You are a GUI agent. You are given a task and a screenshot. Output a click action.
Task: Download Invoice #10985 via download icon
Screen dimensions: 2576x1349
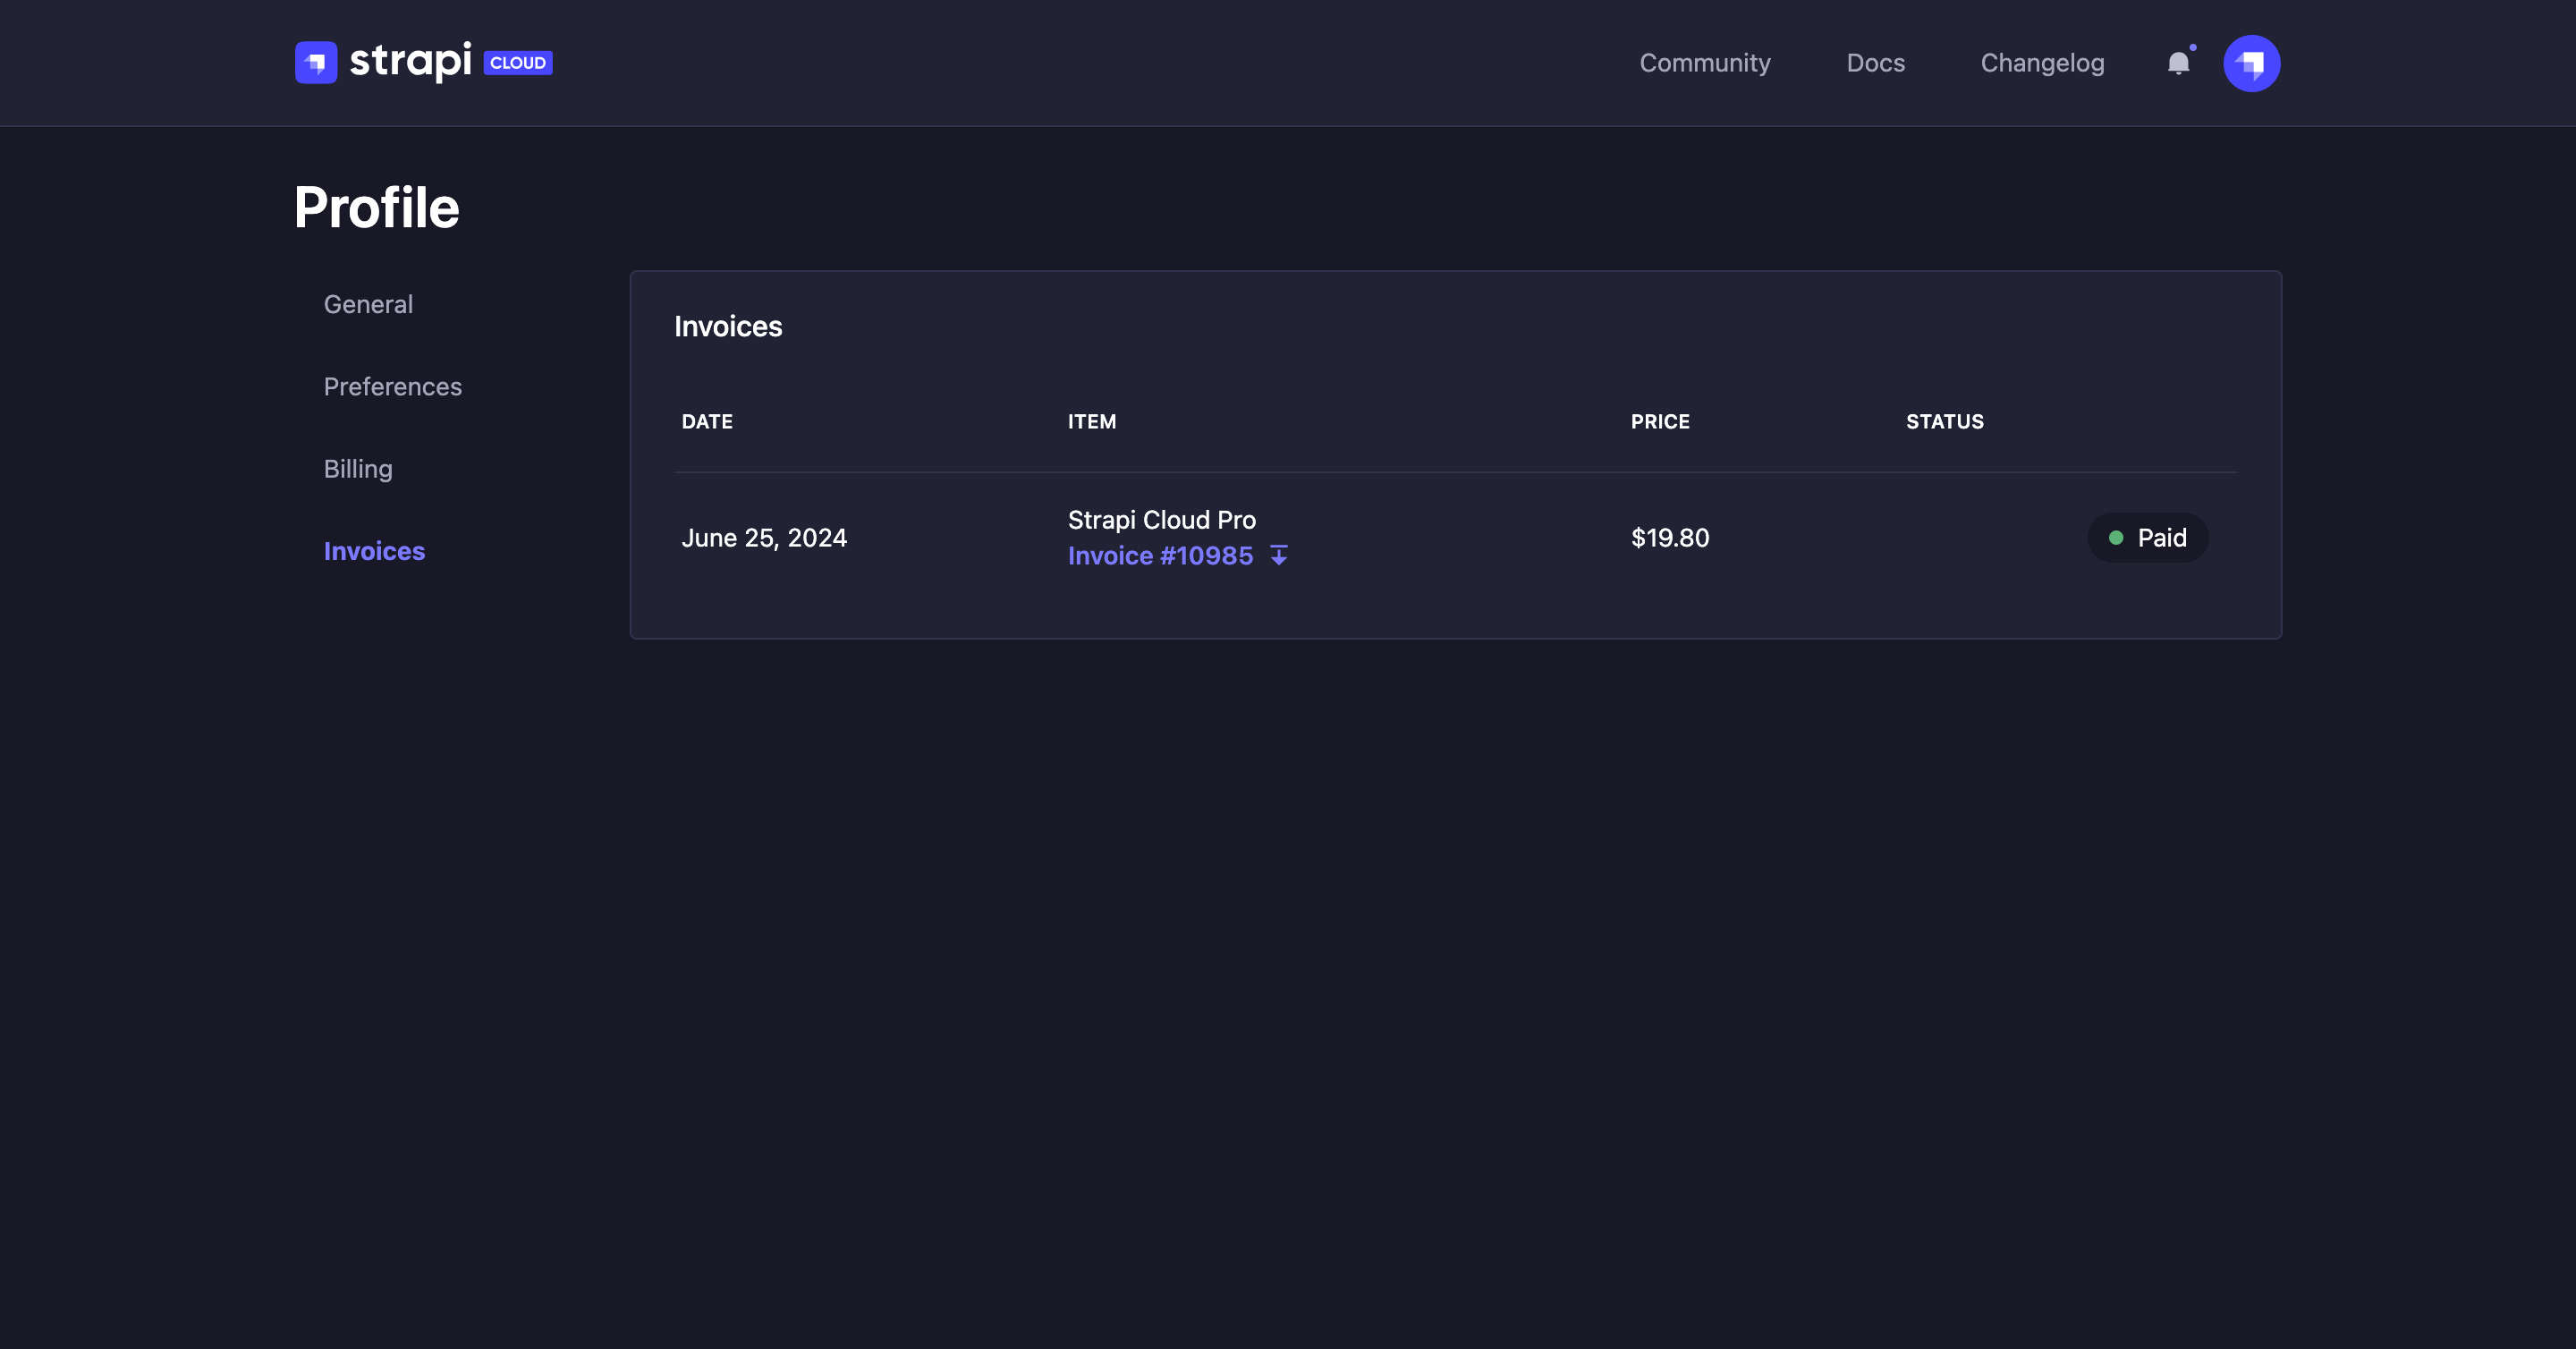[1276, 556]
